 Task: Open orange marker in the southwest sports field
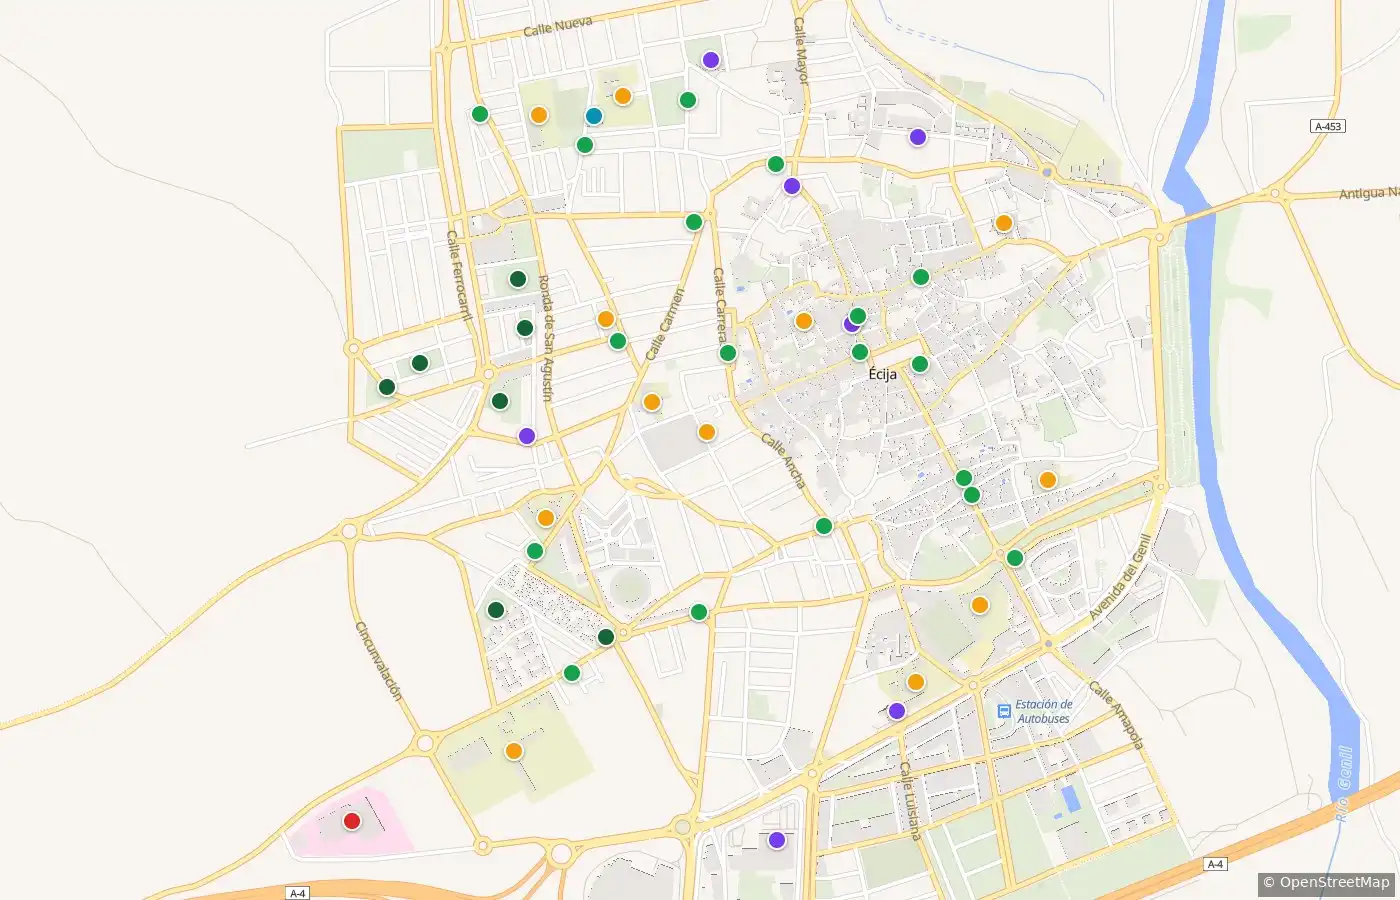pos(514,751)
